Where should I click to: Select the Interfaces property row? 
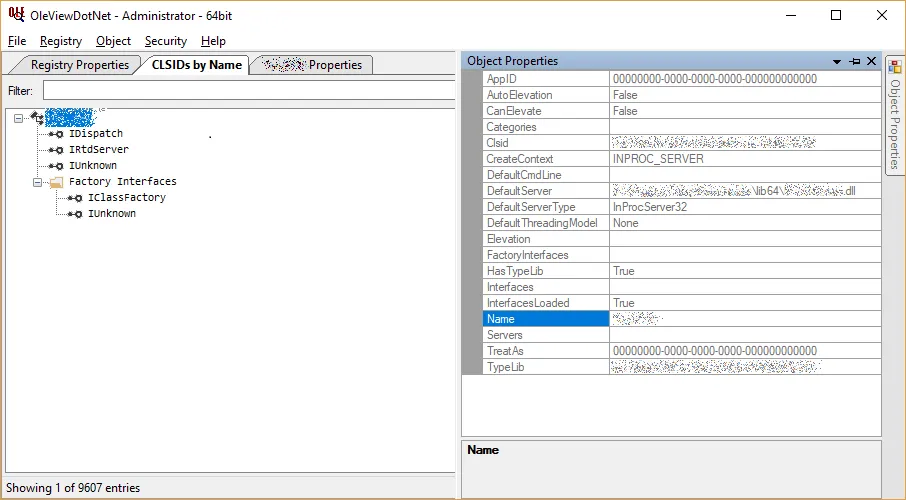coord(682,287)
